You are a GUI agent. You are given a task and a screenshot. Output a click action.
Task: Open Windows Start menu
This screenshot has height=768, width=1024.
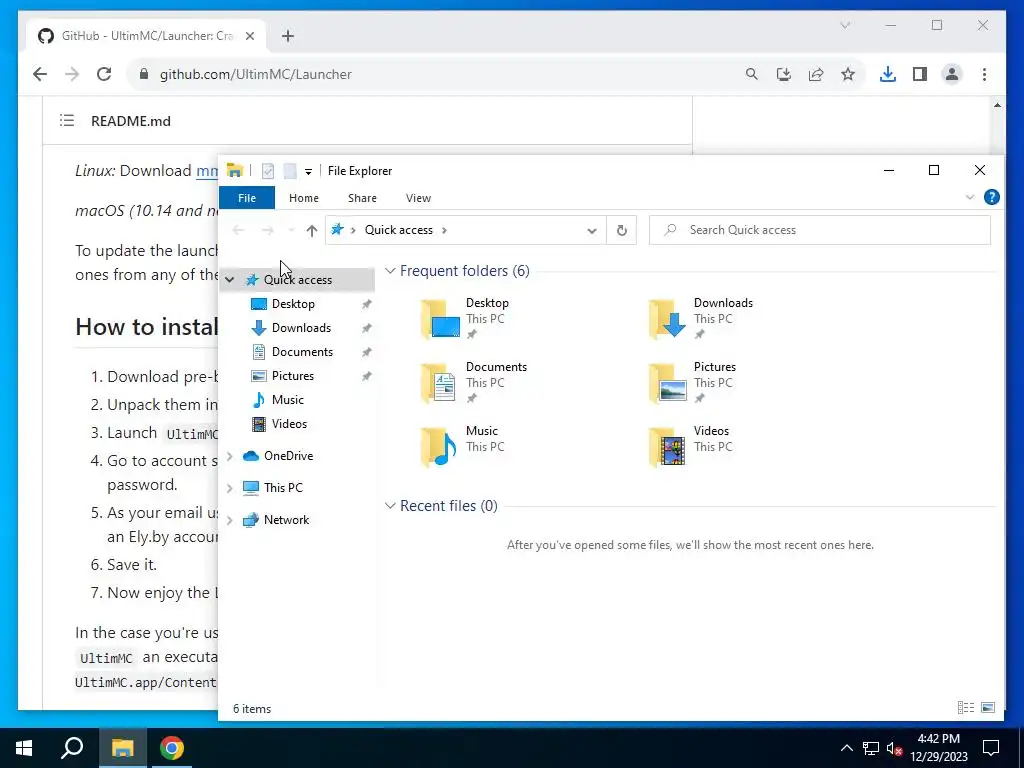(x=24, y=748)
